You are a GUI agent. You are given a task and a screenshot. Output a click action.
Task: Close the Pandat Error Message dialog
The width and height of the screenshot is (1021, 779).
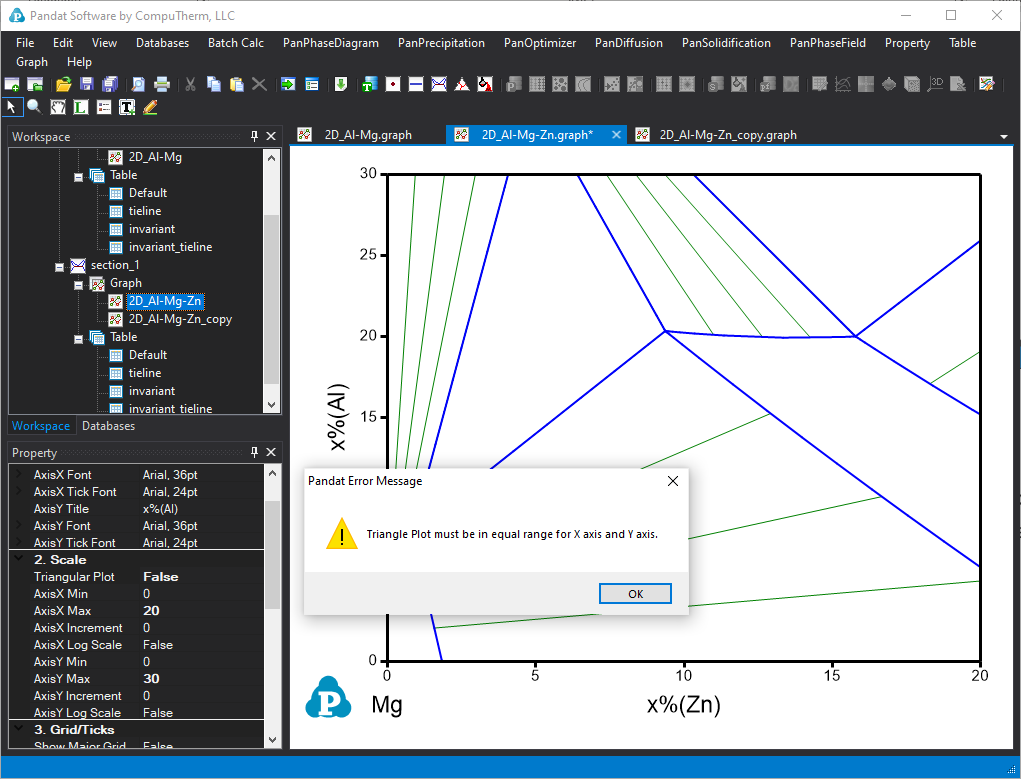coord(673,481)
